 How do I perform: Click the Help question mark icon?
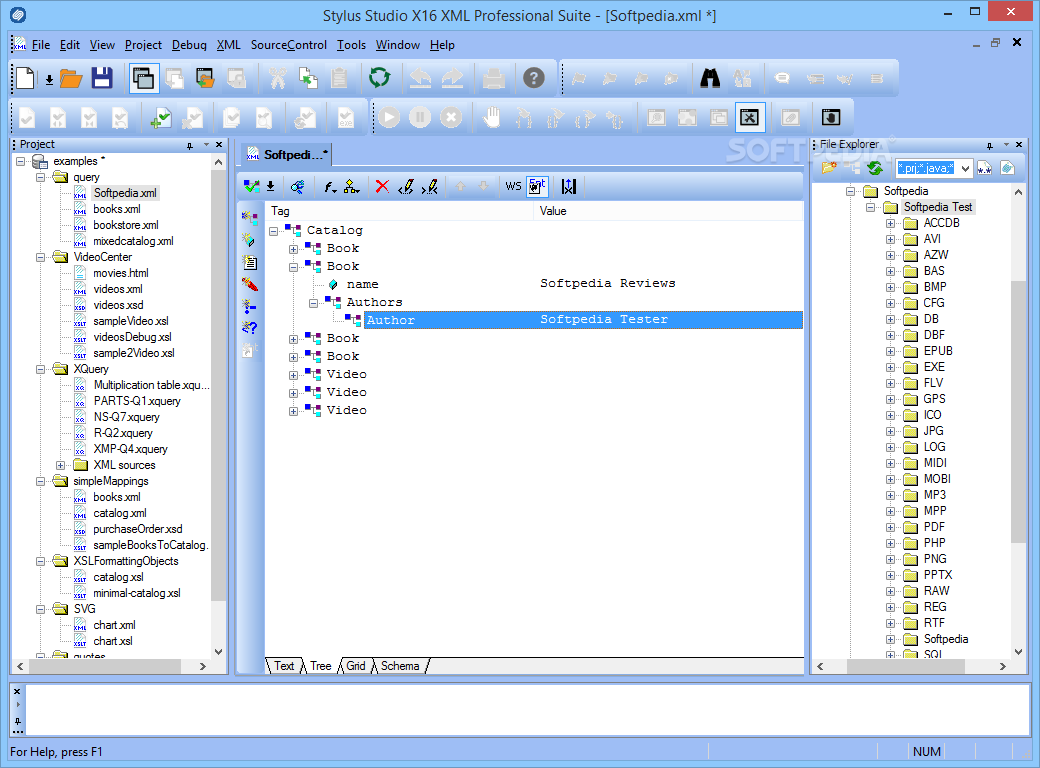click(533, 78)
